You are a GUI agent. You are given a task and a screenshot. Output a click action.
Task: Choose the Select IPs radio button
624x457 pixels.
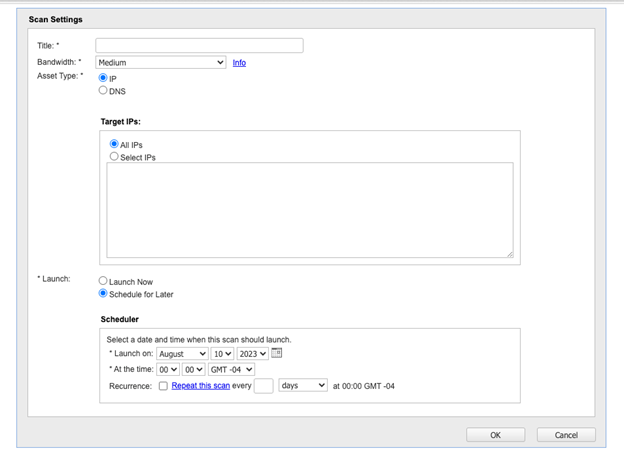point(114,157)
